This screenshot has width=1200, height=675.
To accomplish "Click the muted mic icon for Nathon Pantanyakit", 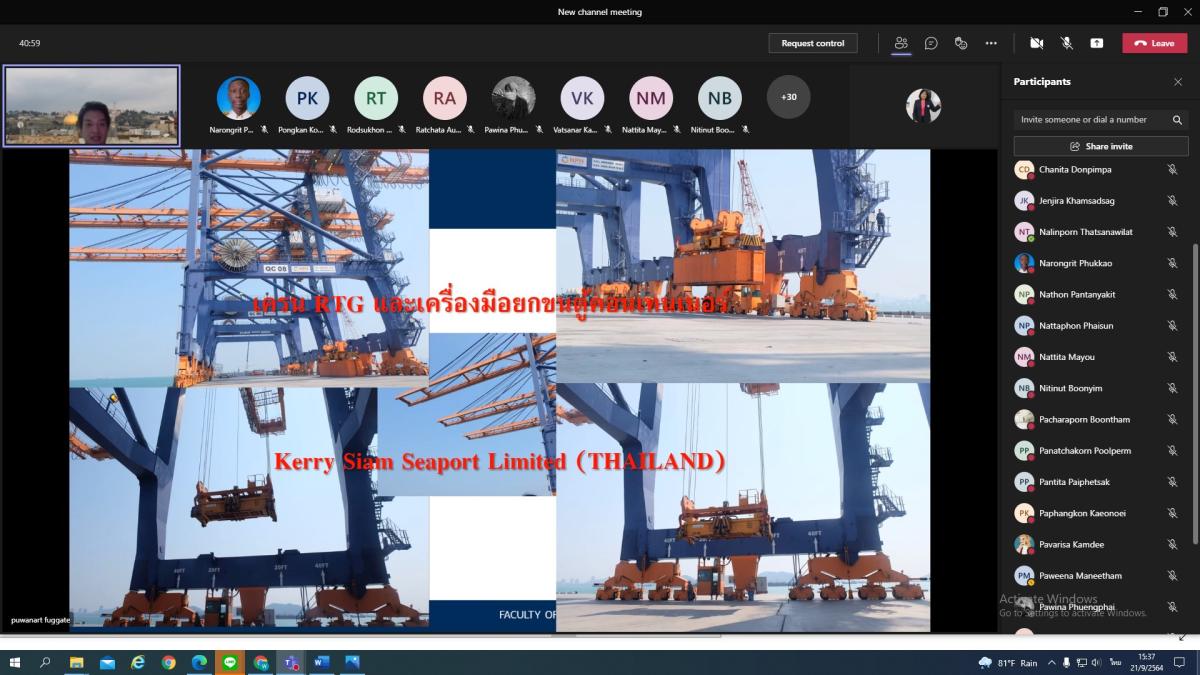I will 1172,295.
